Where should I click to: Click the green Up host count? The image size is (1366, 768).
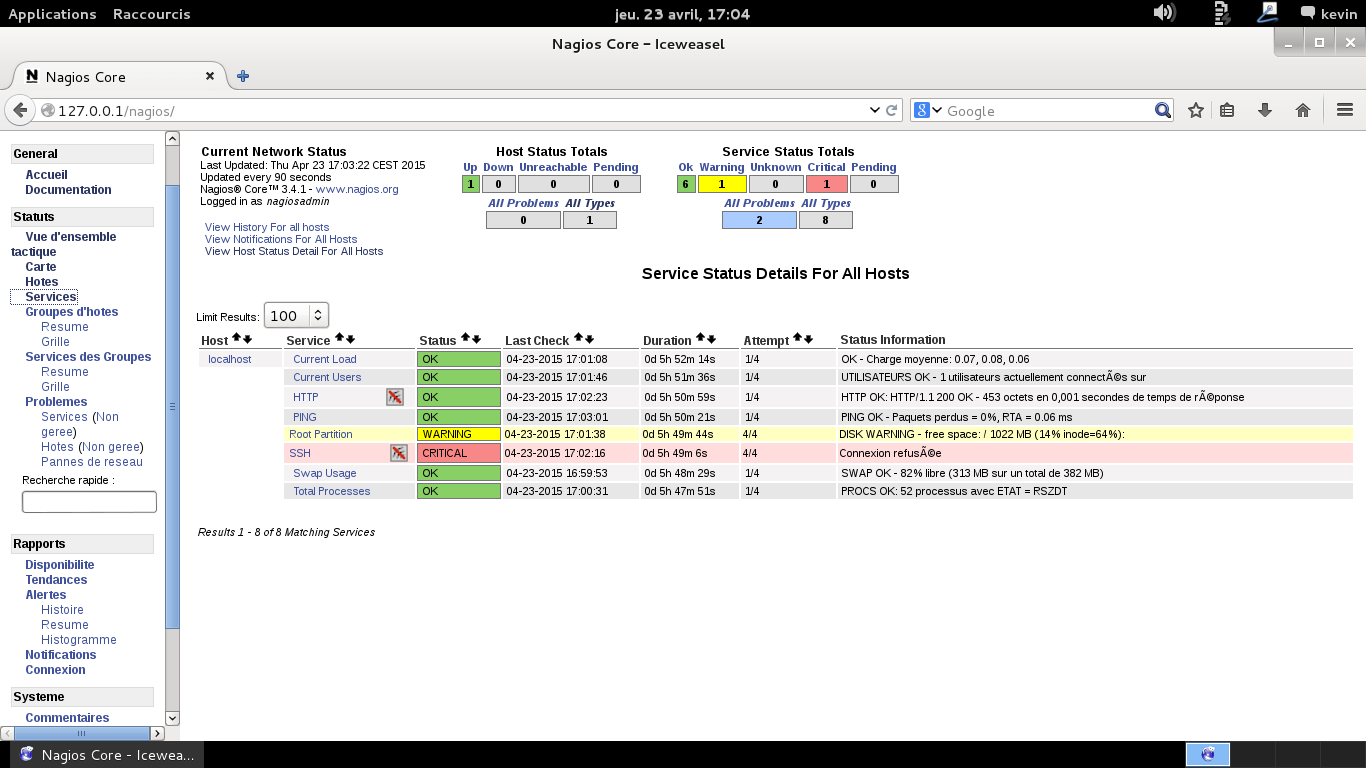coord(471,184)
